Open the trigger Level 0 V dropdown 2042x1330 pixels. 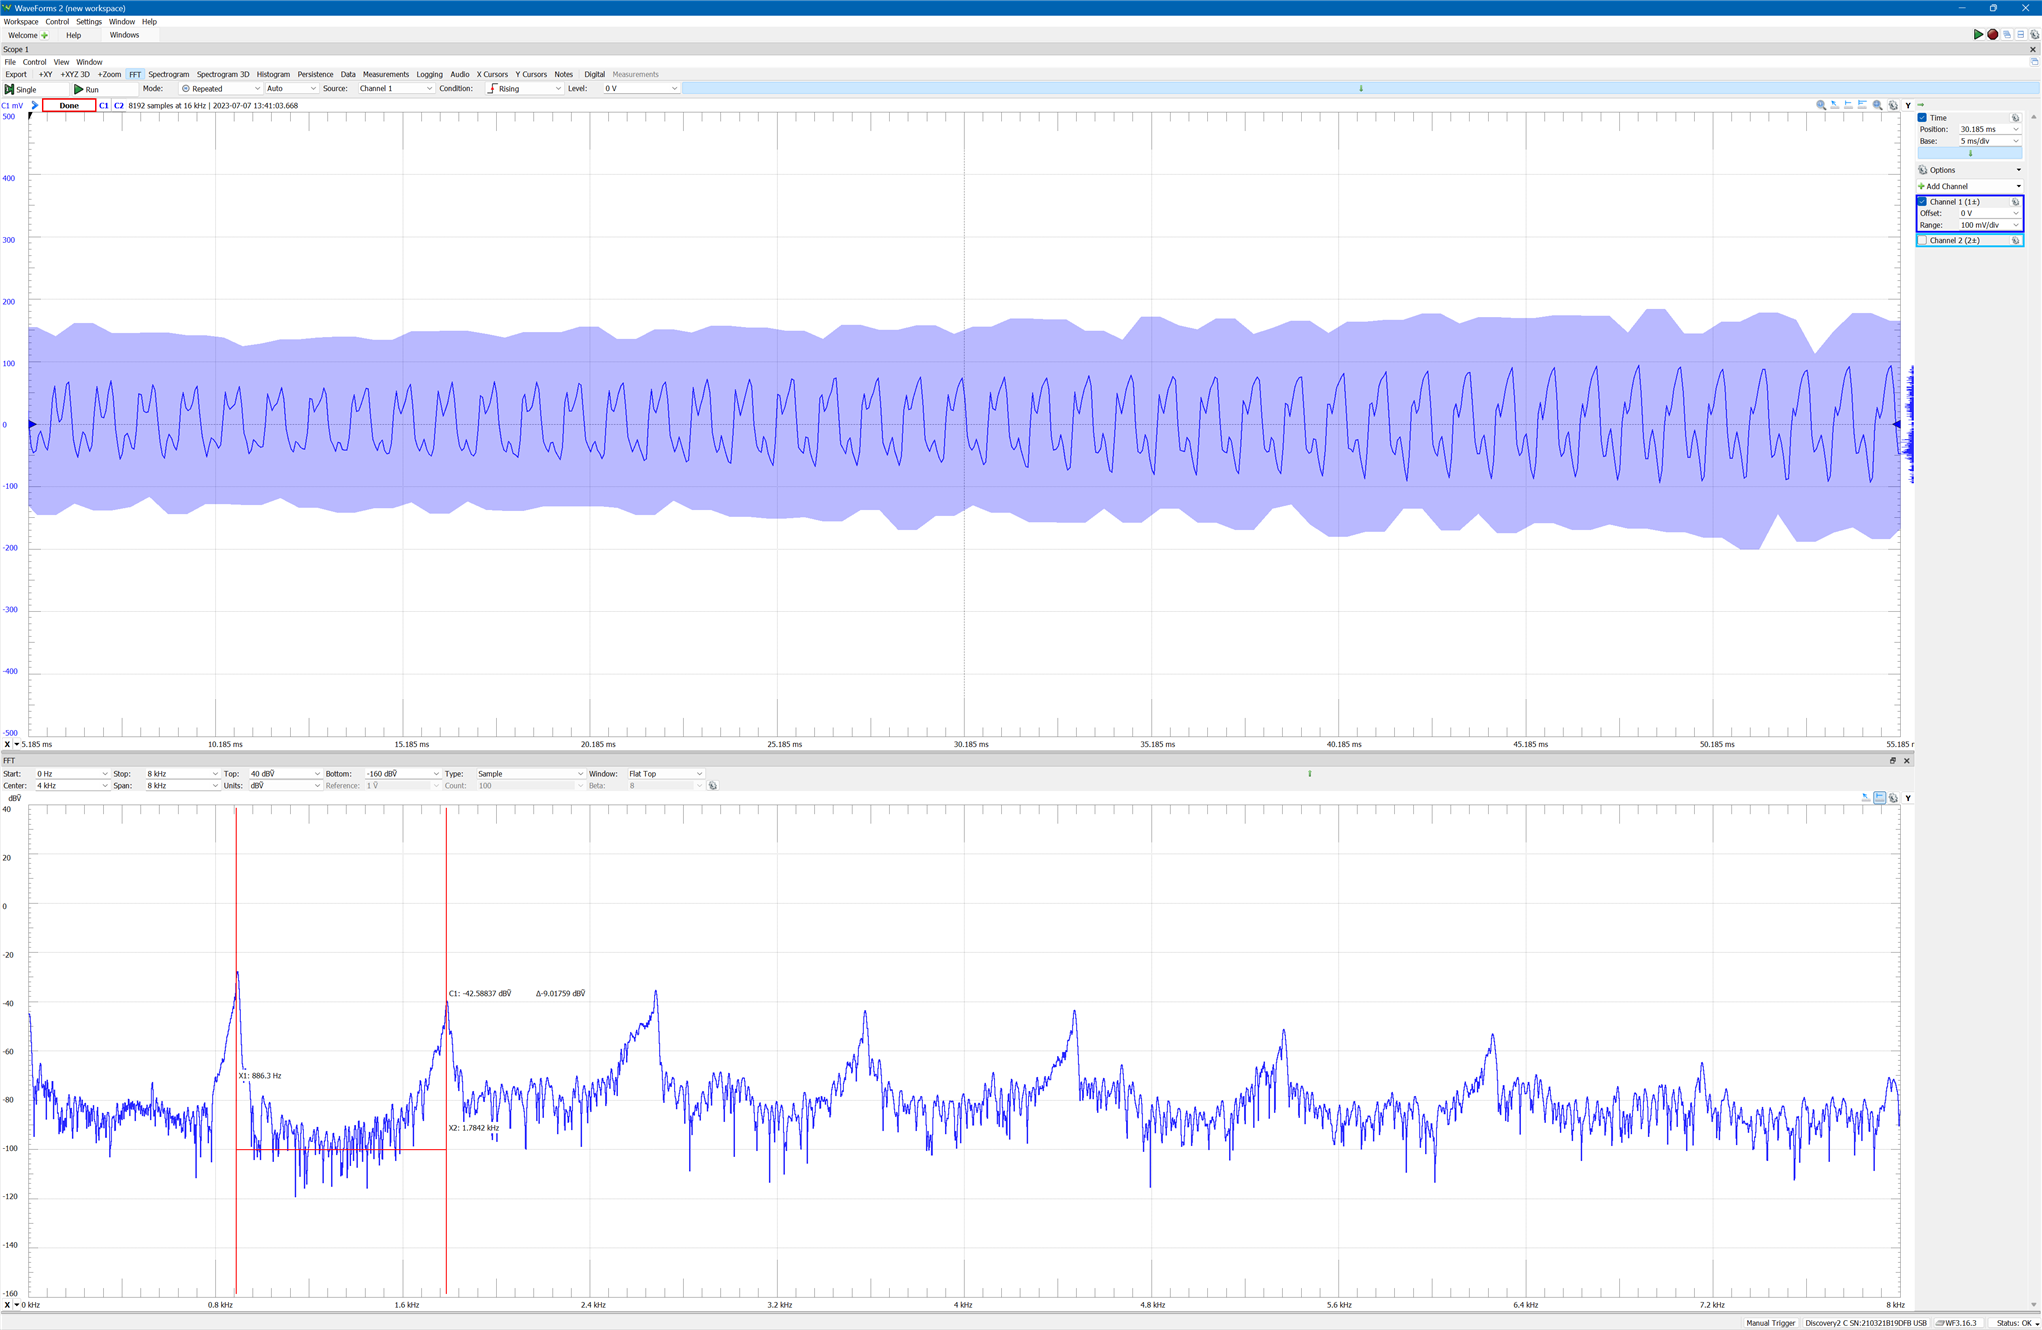(641, 89)
